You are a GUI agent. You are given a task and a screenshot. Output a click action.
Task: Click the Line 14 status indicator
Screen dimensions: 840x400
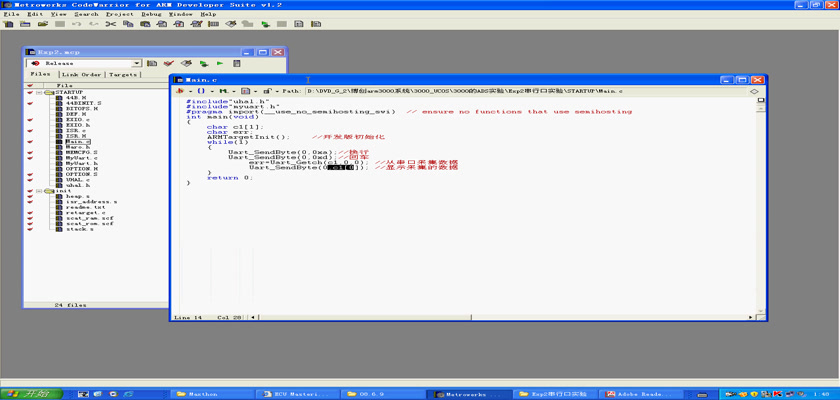click(x=188, y=318)
